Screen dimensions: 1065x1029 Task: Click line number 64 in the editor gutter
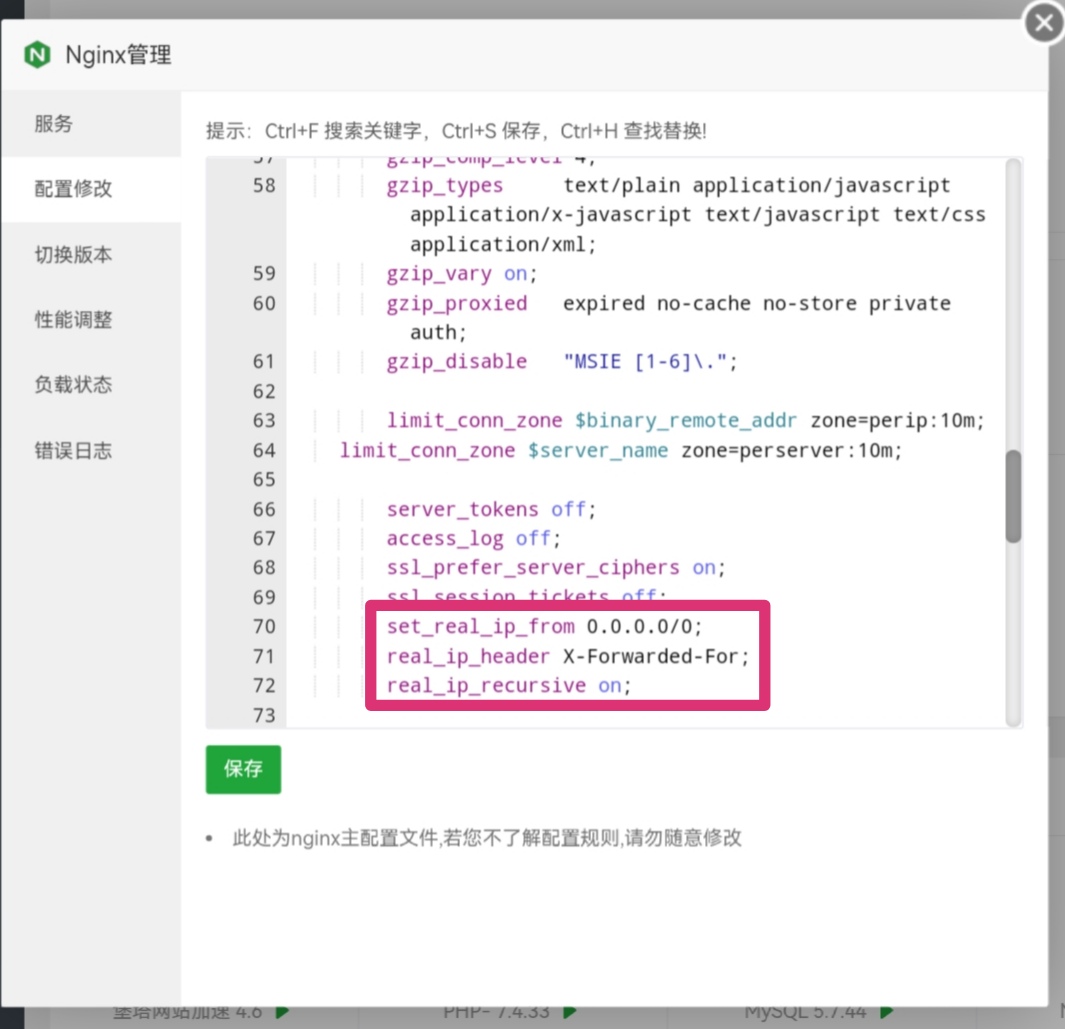[264, 450]
